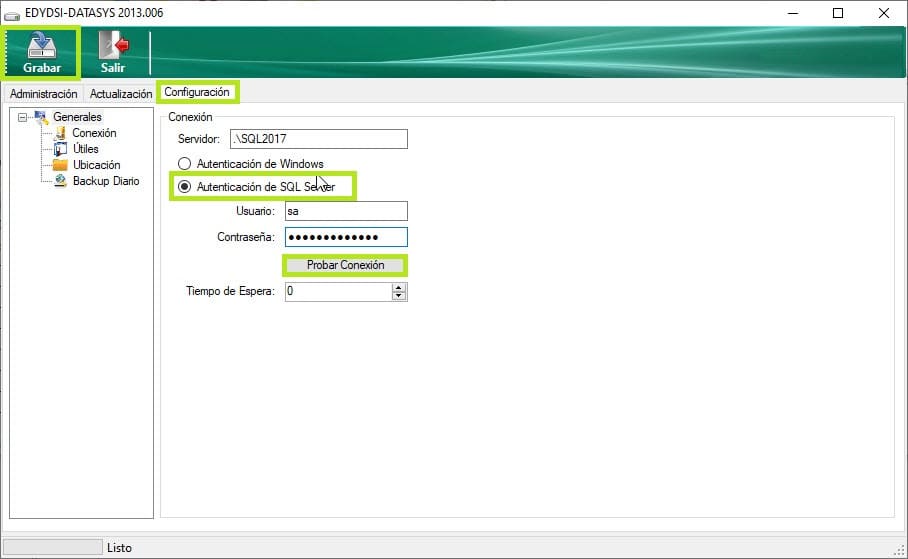Click the Ubicación folder icon
908x559 pixels.
[x=61, y=165]
